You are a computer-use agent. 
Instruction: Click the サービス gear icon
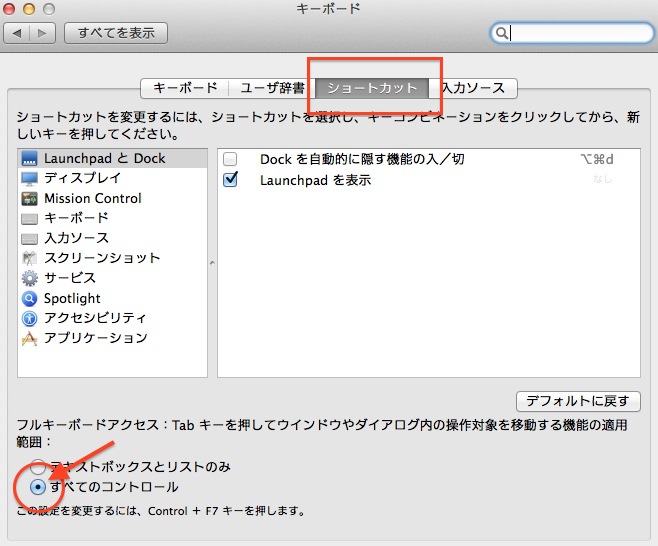(x=29, y=278)
